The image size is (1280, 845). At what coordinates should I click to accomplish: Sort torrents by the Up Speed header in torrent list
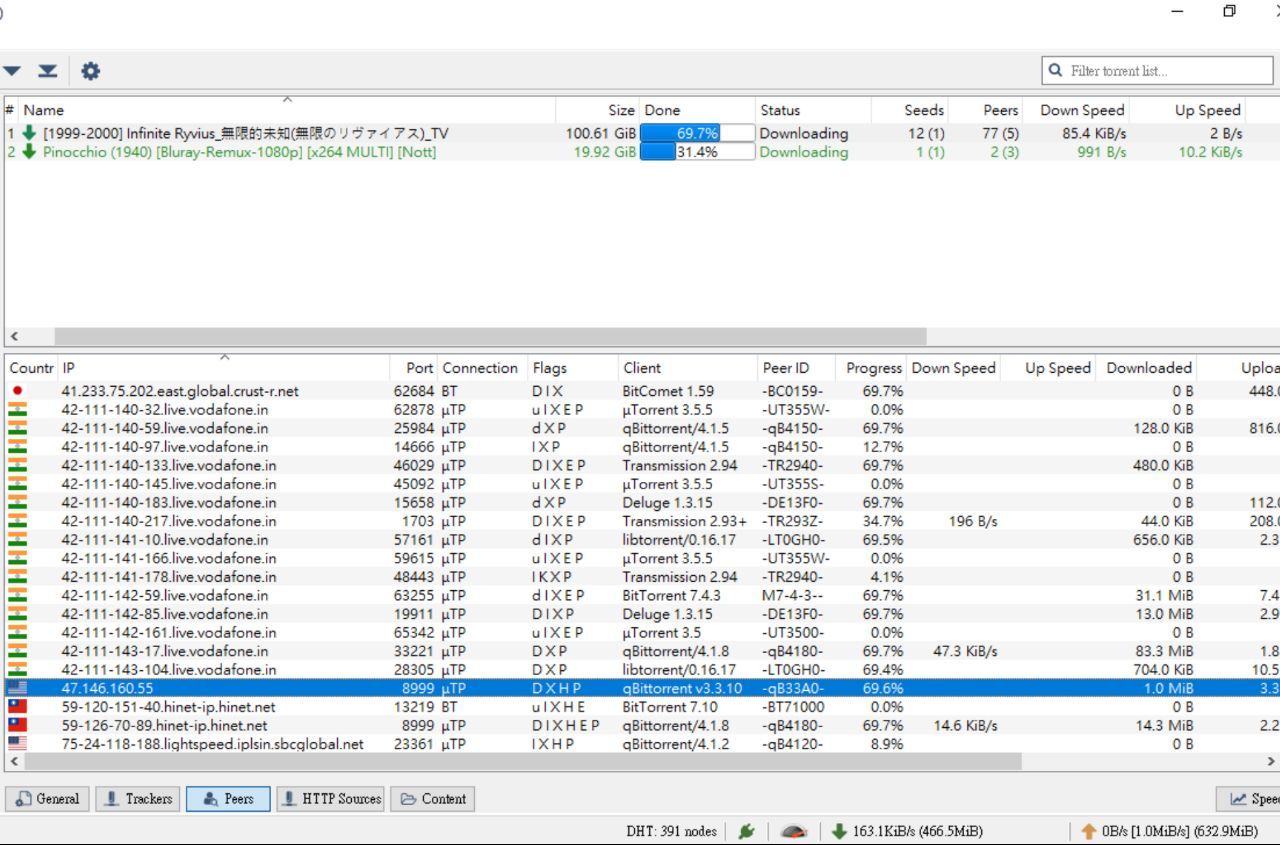coord(1190,110)
